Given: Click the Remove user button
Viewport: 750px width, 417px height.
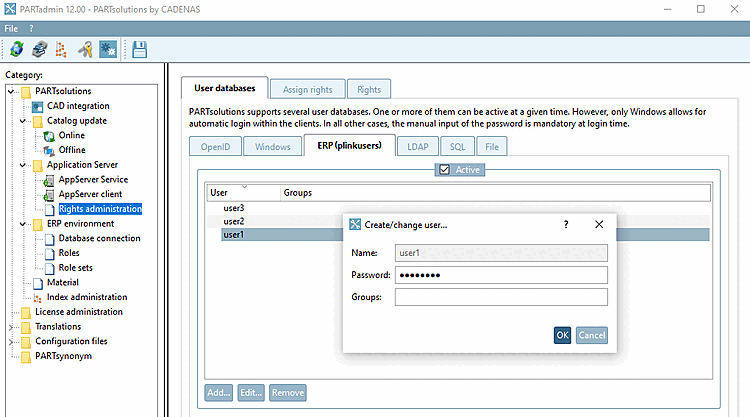Looking at the screenshot, I should point(288,393).
